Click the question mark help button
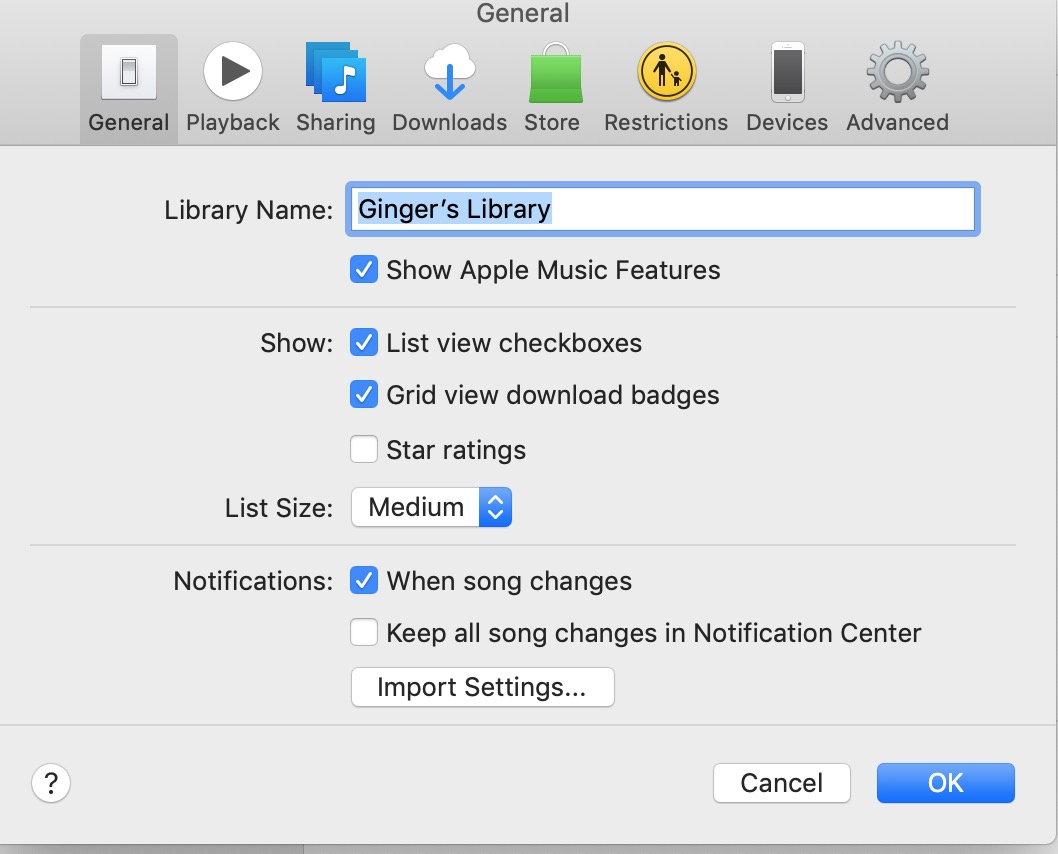The image size is (1058, 854). click(x=51, y=783)
